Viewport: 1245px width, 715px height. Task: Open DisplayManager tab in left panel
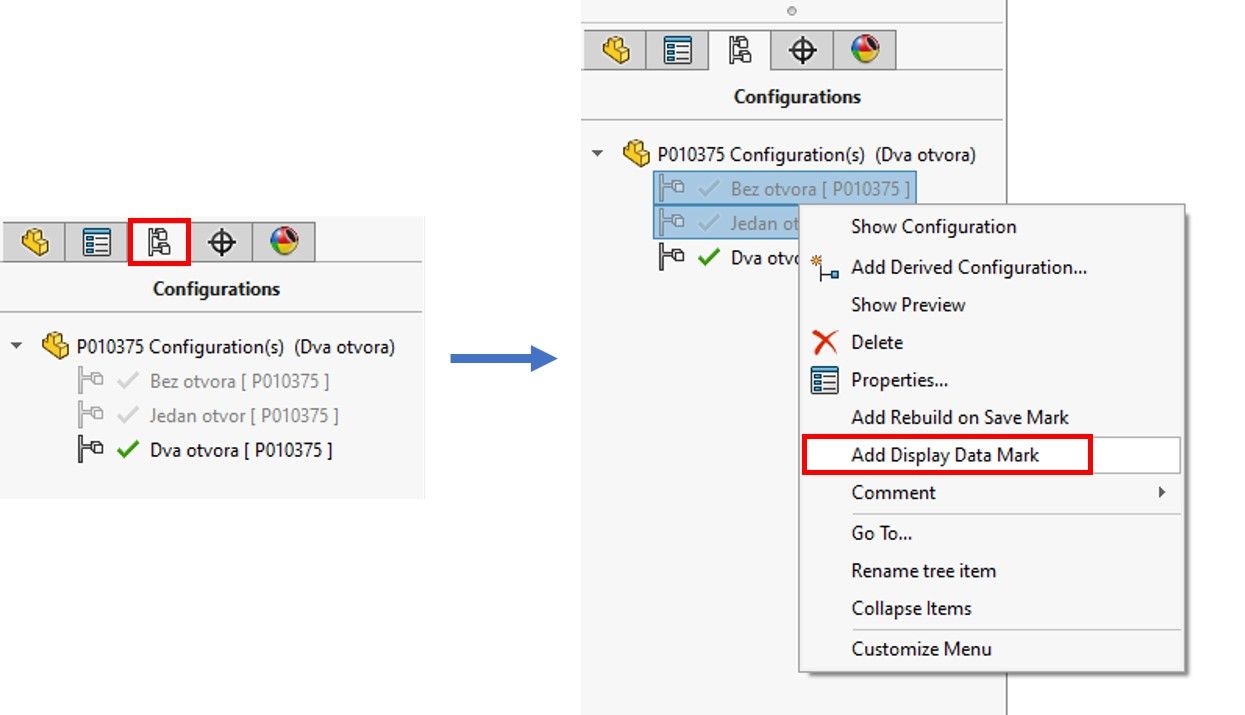tap(284, 242)
